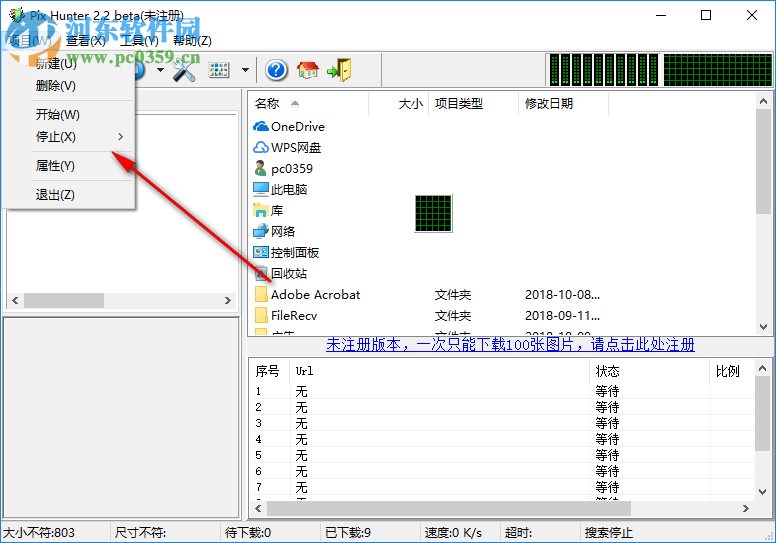Expand the dropdown arrow next to thumbnail view icon

point(245,70)
